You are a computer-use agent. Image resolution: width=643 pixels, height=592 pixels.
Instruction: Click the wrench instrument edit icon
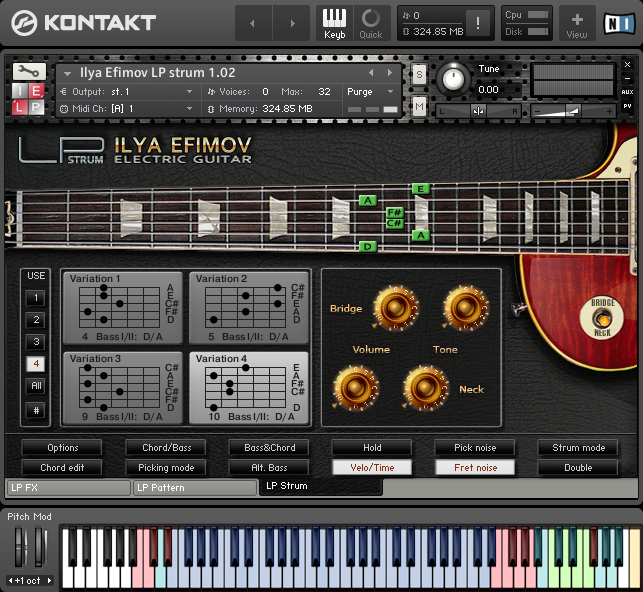[x=28, y=72]
